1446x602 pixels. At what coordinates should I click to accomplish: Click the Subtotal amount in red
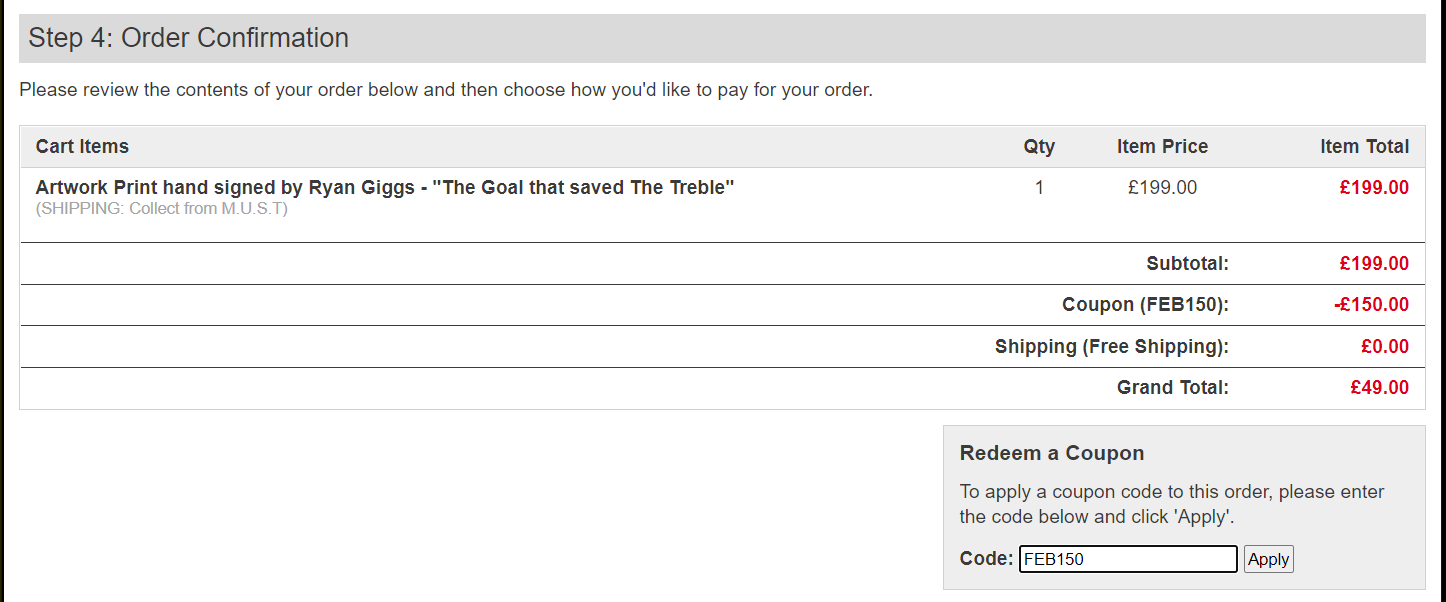click(x=1374, y=264)
